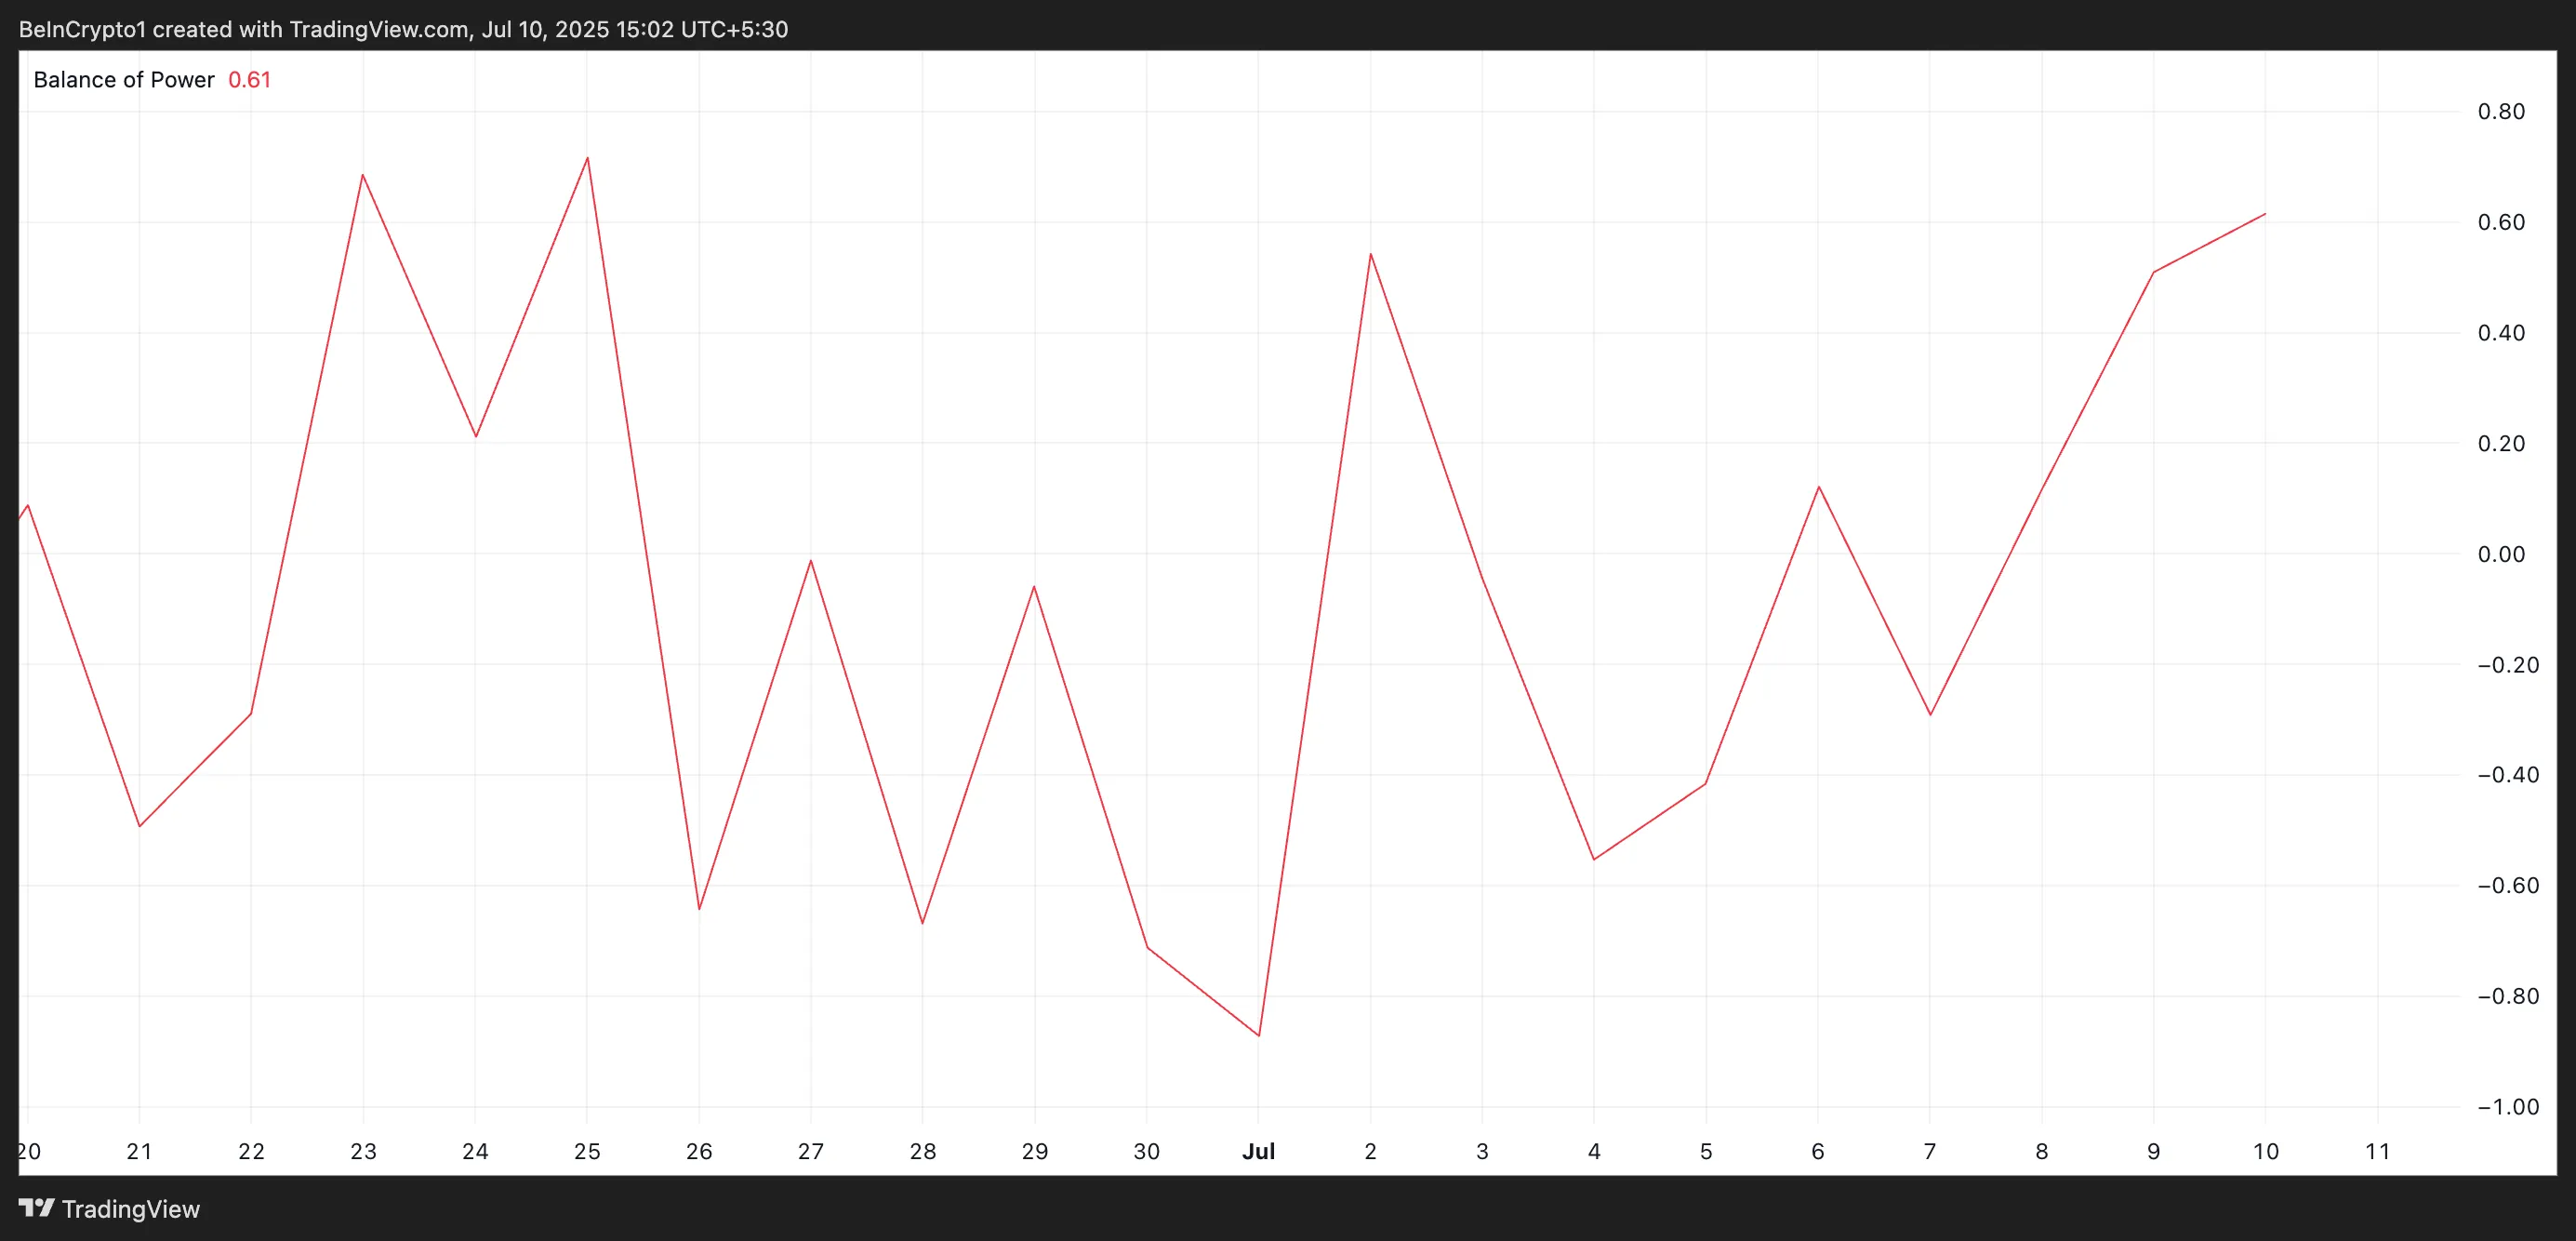2576x1241 pixels.
Task: Click the −0.80 price scale label
Action: (x=2507, y=996)
